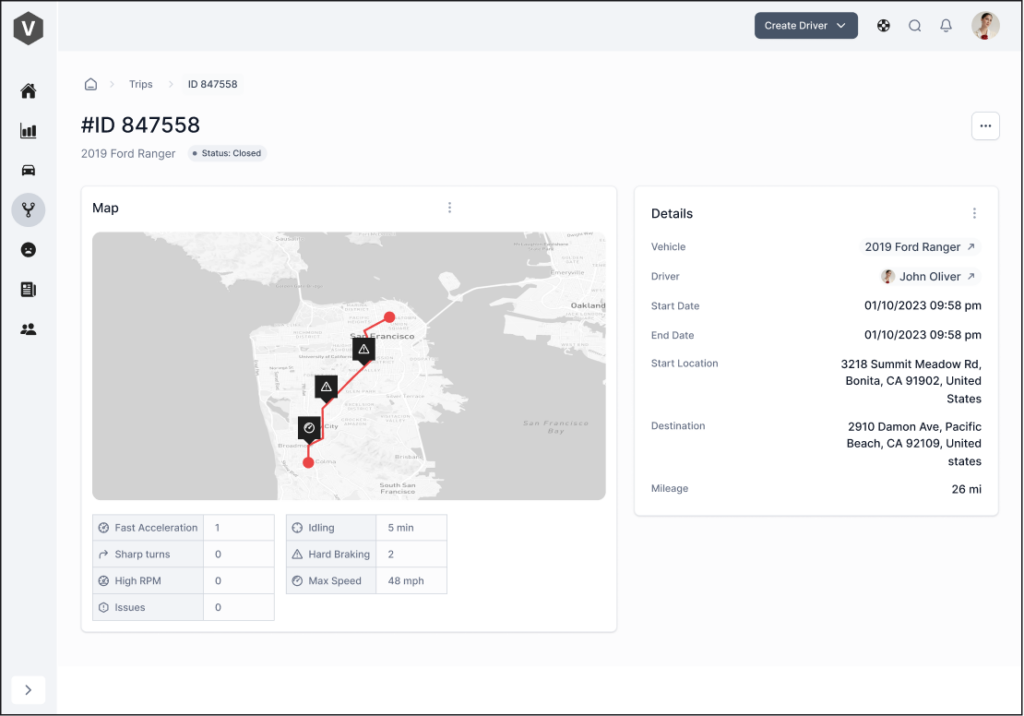Screen dimensions: 1024x716
Task: Open Map card options menu
Action: (x=450, y=208)
